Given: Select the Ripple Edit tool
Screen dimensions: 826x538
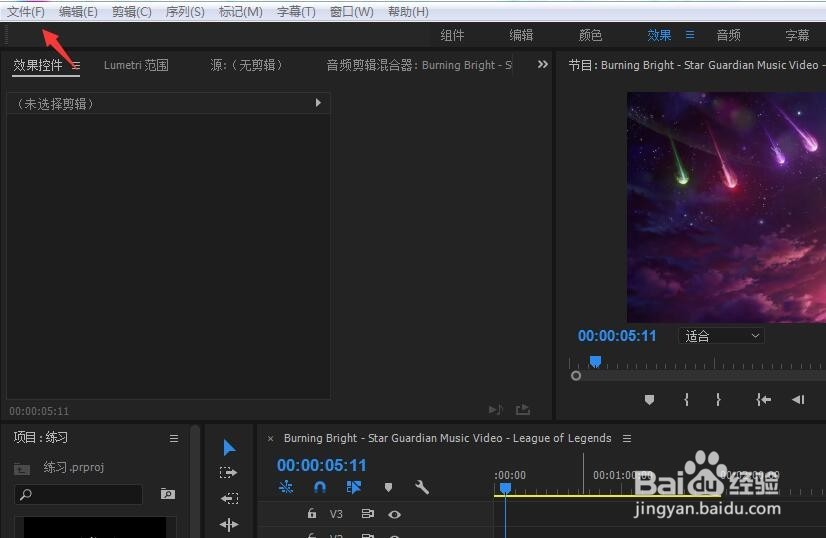Looking at the screenshot, I should coord(229,498).
